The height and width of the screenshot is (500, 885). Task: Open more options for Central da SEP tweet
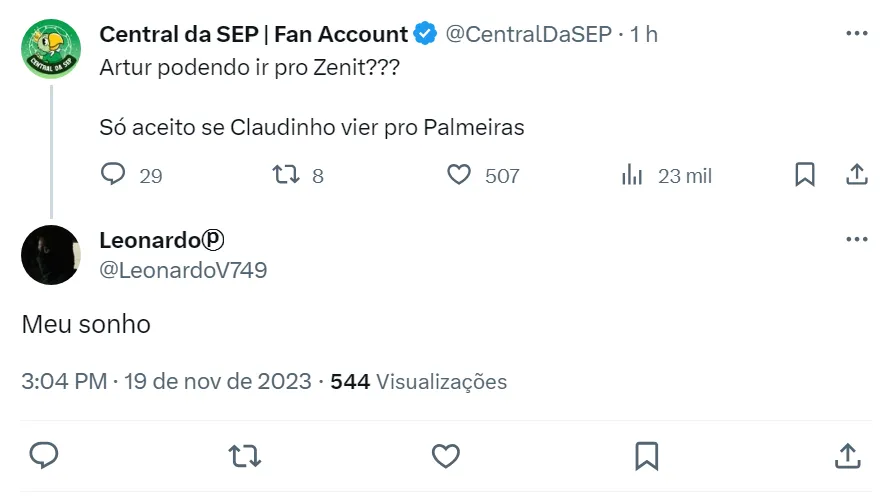[x=856, y=33]
